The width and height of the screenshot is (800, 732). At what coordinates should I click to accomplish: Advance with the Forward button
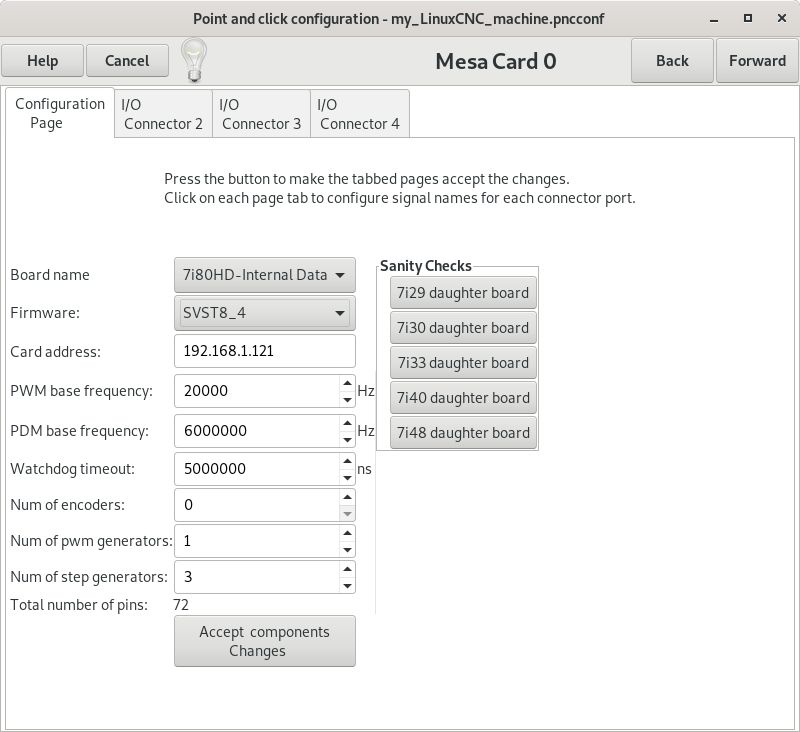pos(757,61)
